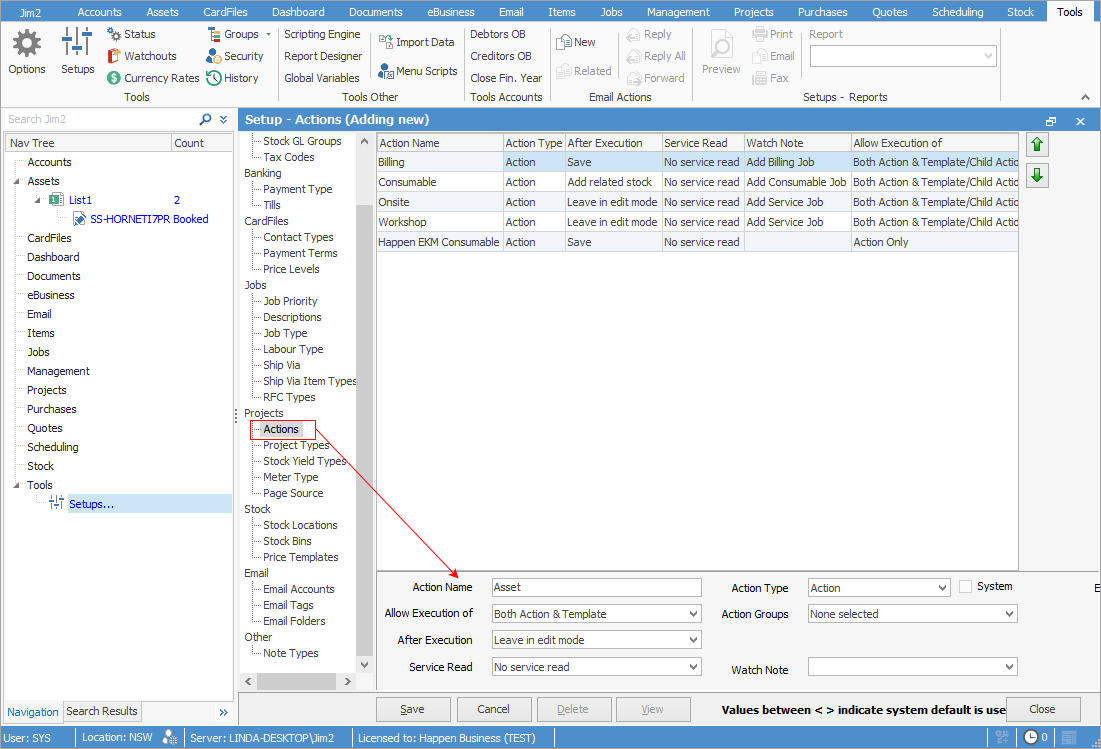Image resolution: width=1101 pixels, height=749 pixels.
Task: Click the Cancel button
Action: coord(493,709)
